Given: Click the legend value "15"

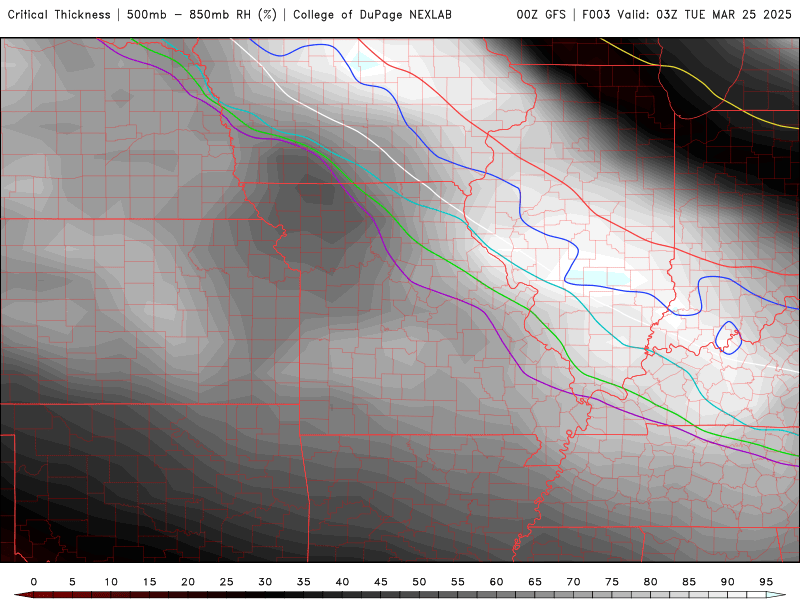Looking at the screenshot, I should (149, 582).
